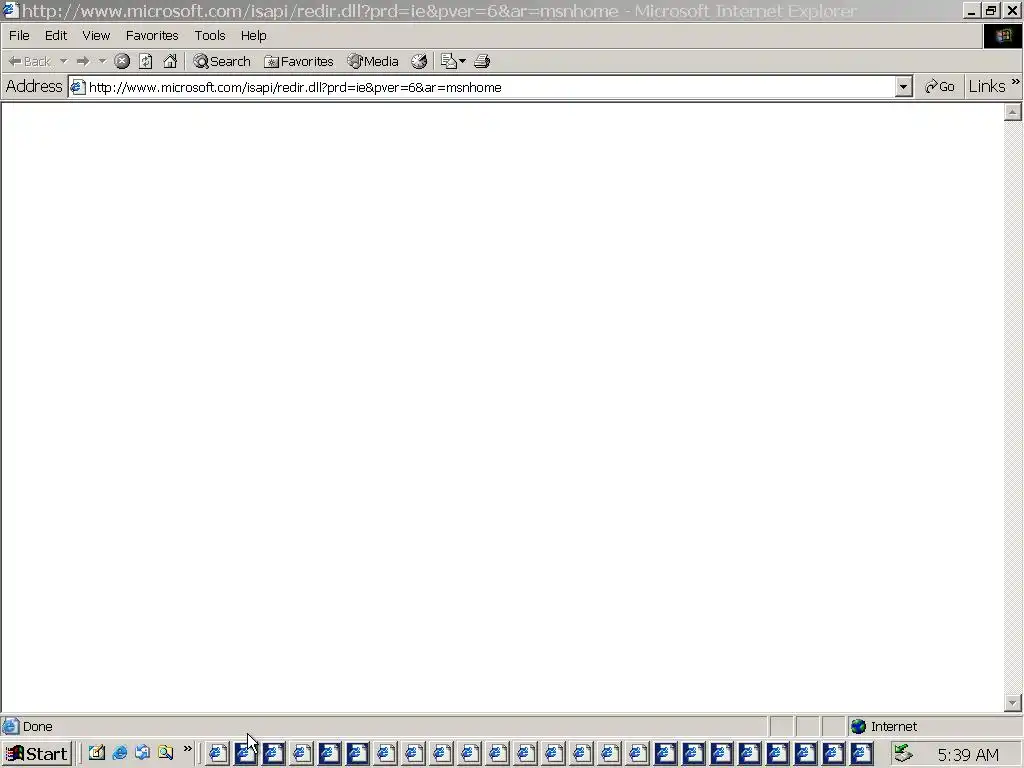
Task: Click the 5:39 AM clock
Action: pyautogui.click(x=968, y=755)
